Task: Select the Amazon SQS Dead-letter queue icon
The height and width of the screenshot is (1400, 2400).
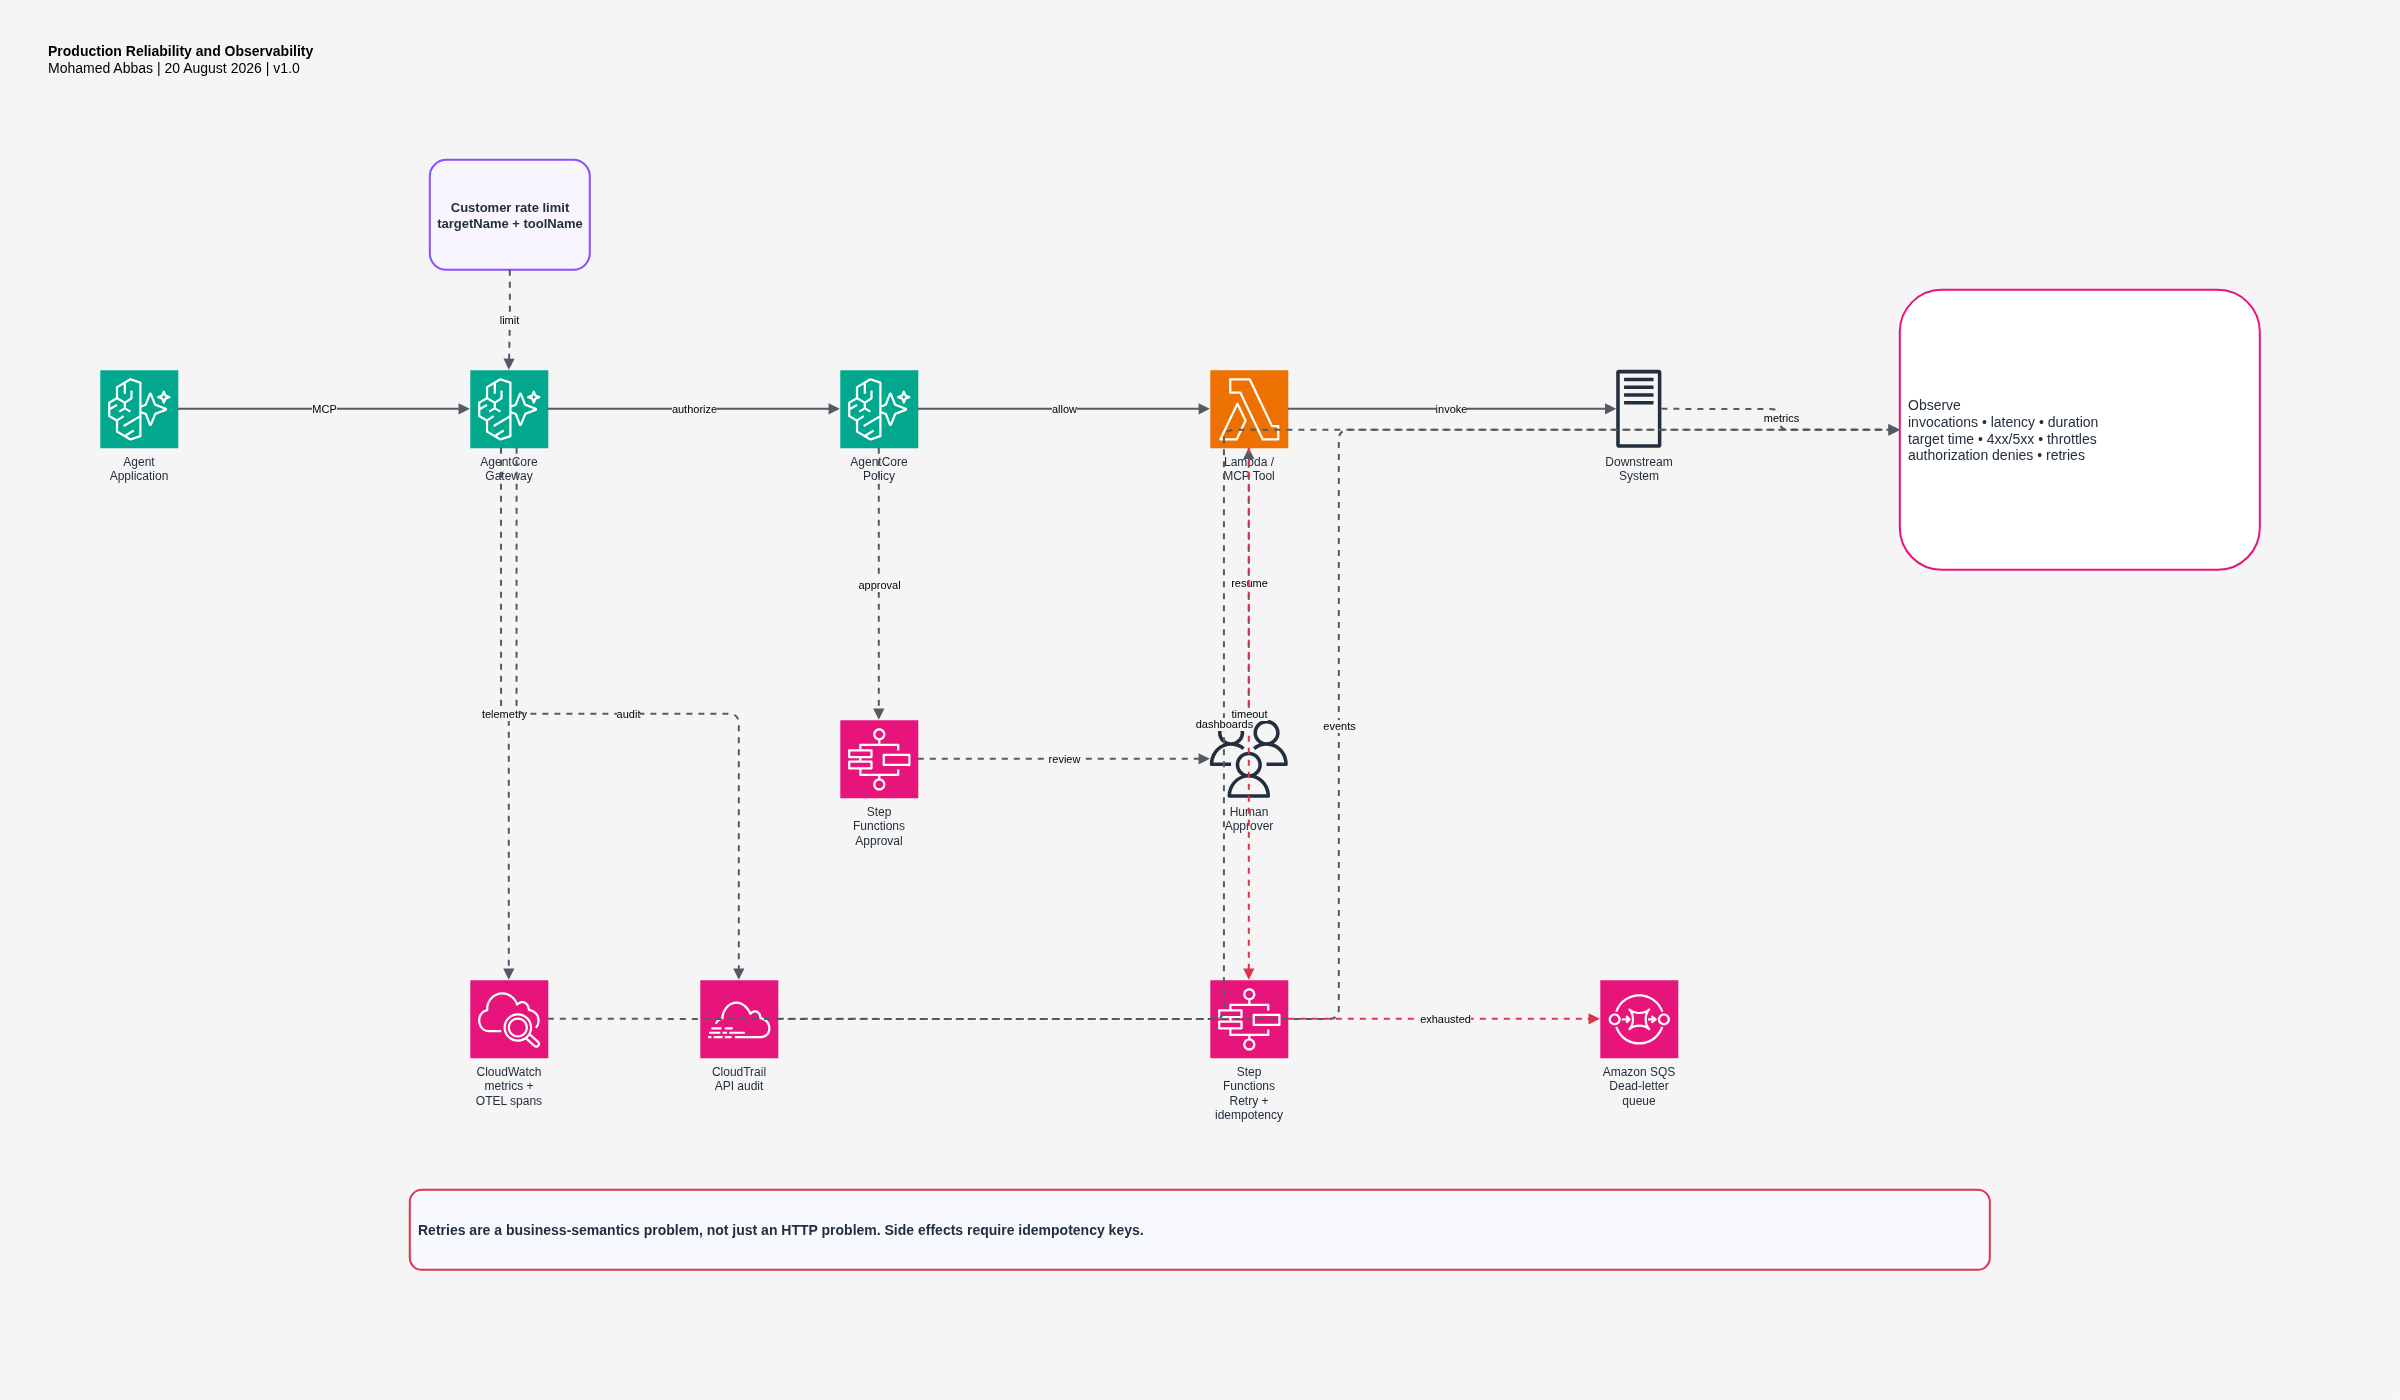Action: [1639, 1019]
